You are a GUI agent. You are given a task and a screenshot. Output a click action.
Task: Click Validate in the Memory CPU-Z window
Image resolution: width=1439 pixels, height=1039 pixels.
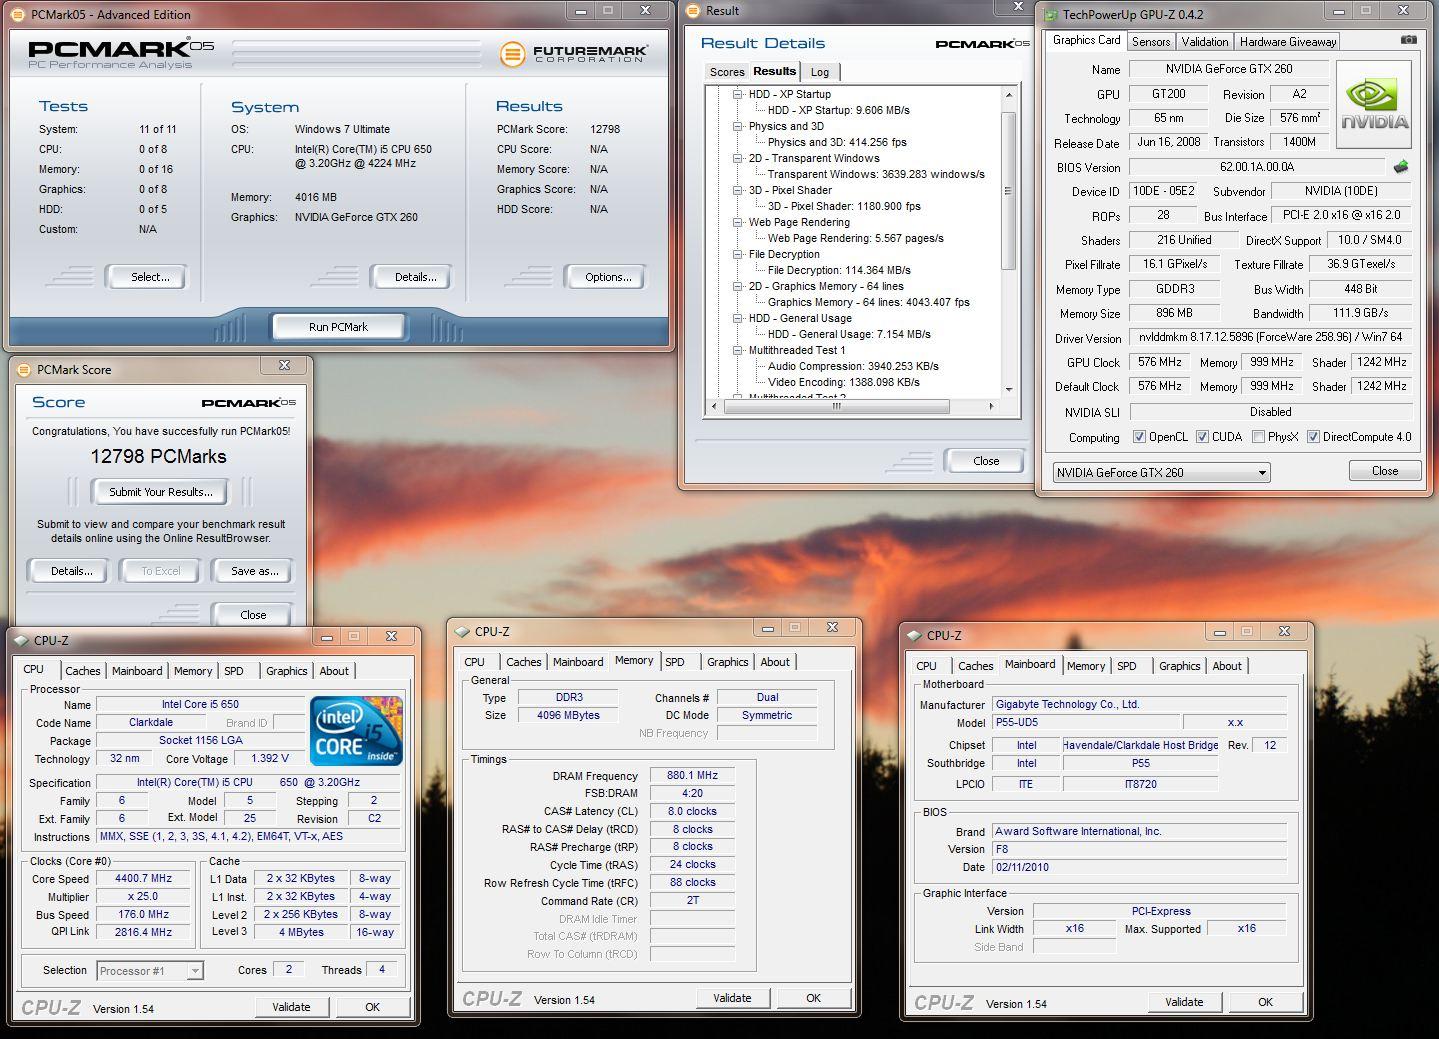click(732, 998)
